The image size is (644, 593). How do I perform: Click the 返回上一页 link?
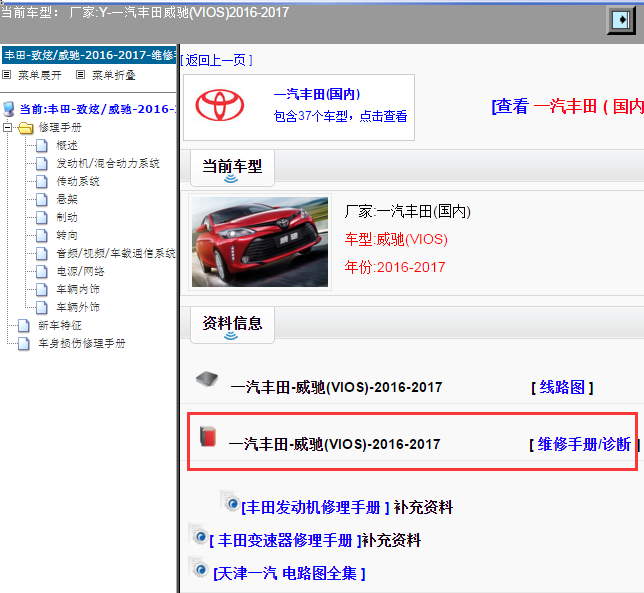click(216, 60)
